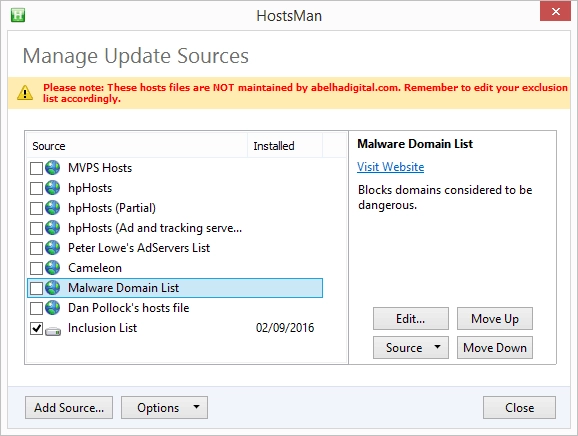
Task: Click the yellow warning triangle icon
Action: (25, 93)
